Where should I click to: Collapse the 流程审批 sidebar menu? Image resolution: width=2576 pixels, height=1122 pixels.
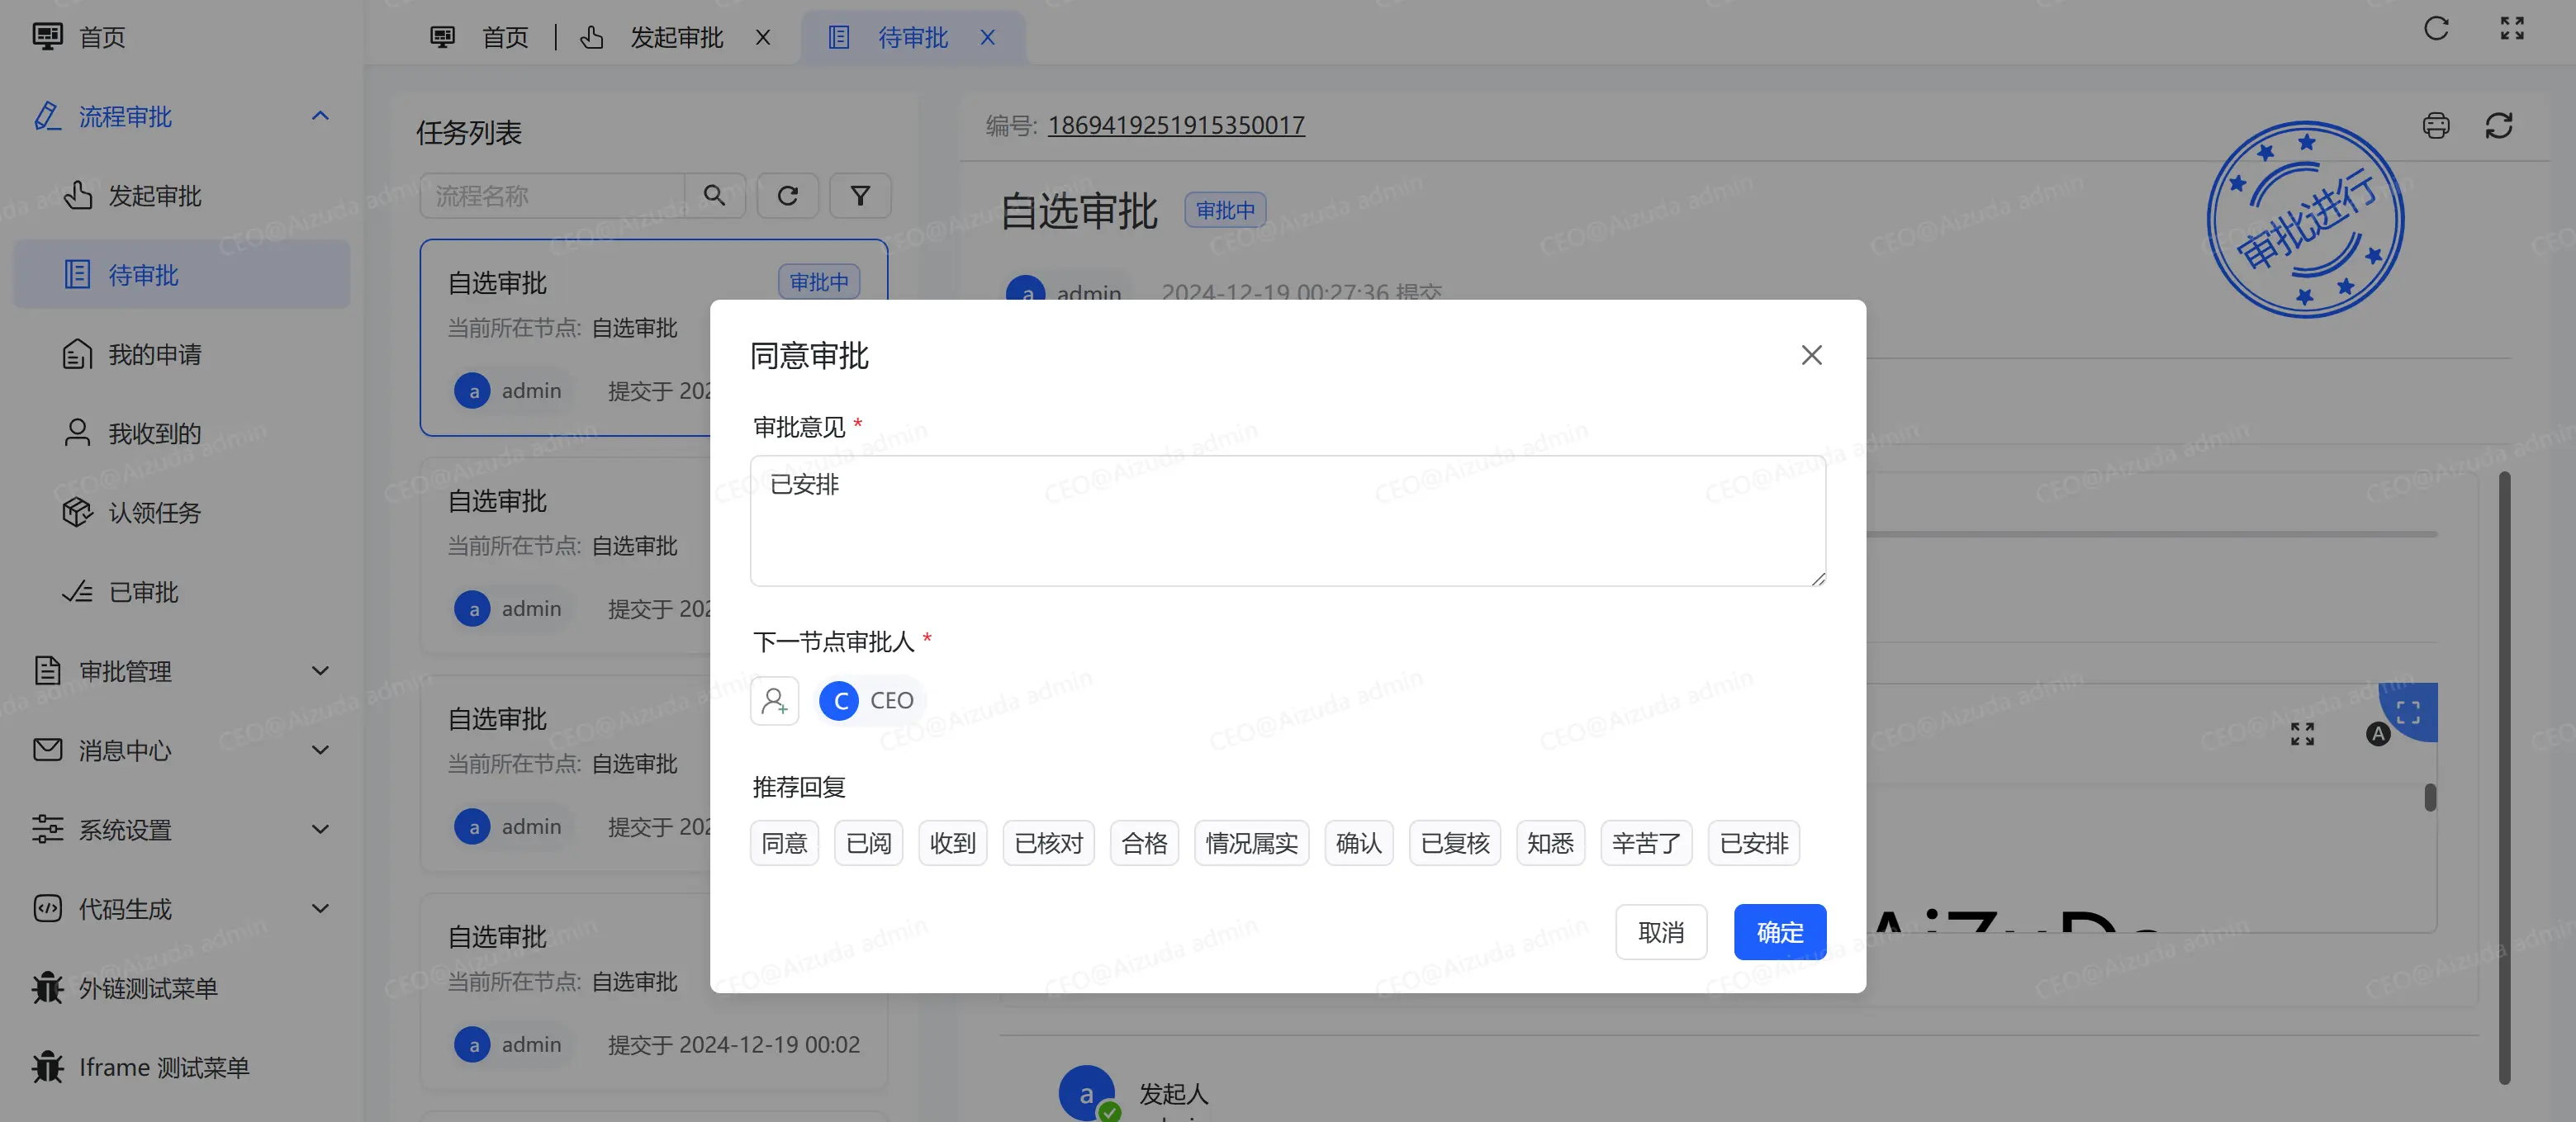click(x=182, y=116)
